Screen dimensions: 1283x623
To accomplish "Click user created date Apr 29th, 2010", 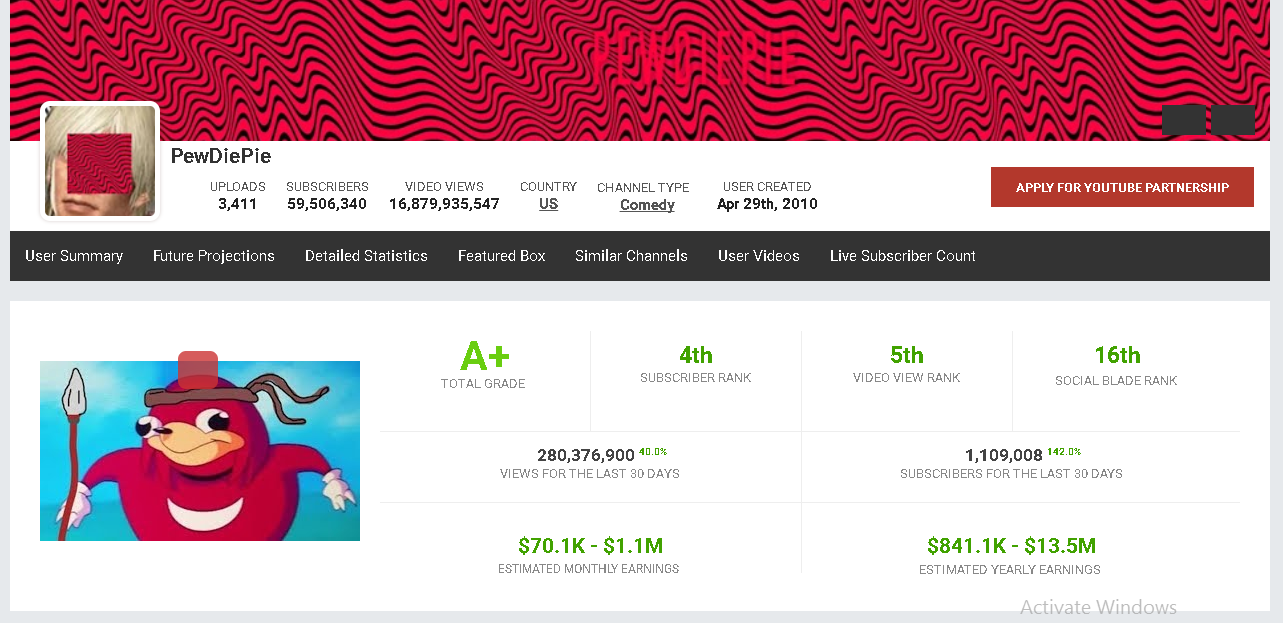I will (x=767, y=204).
